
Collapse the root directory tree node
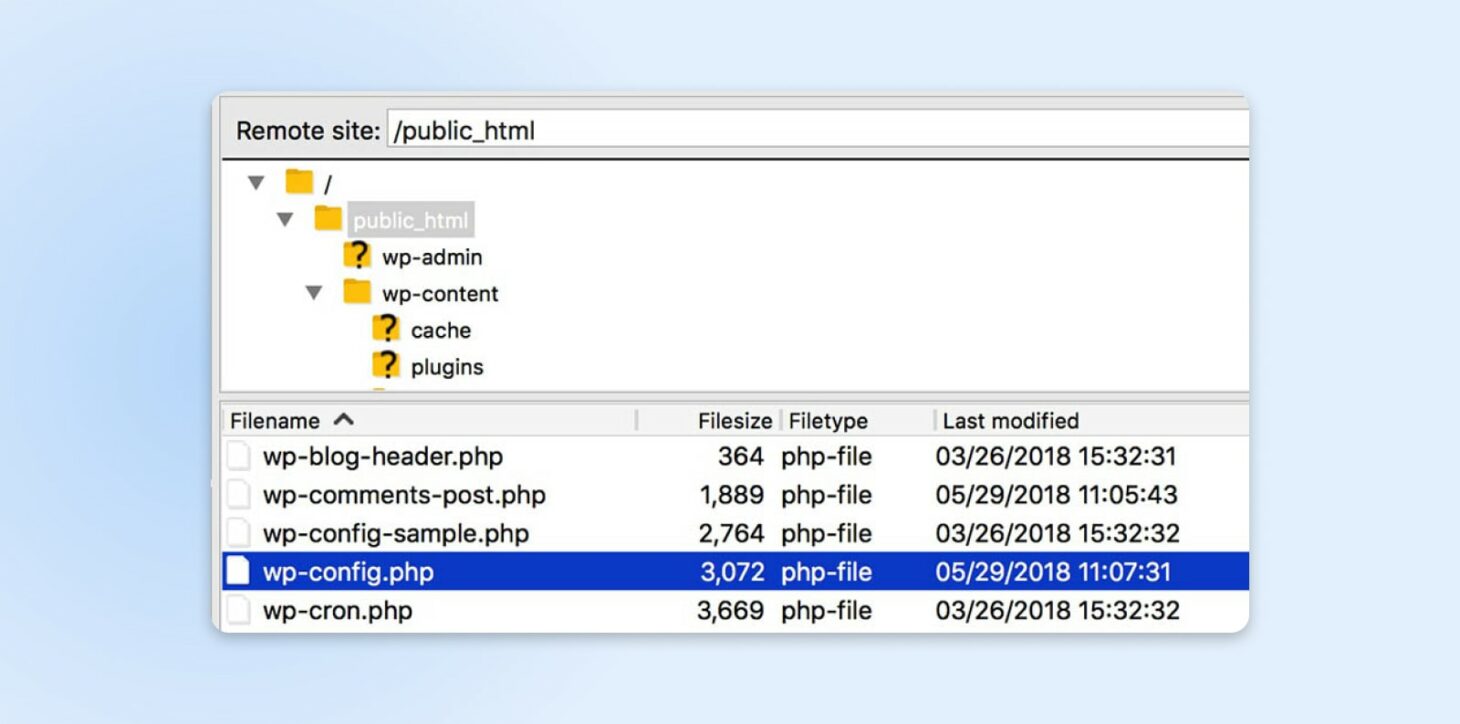click(x=256, y=182)
